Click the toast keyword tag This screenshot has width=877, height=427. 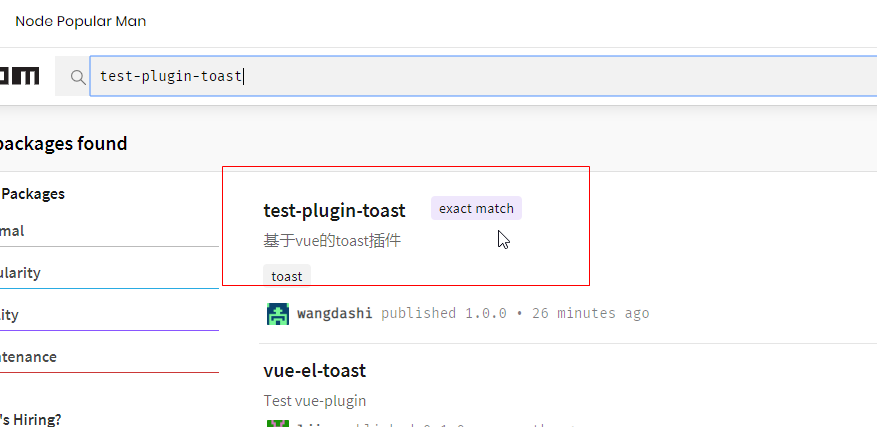tap(287, 276)
